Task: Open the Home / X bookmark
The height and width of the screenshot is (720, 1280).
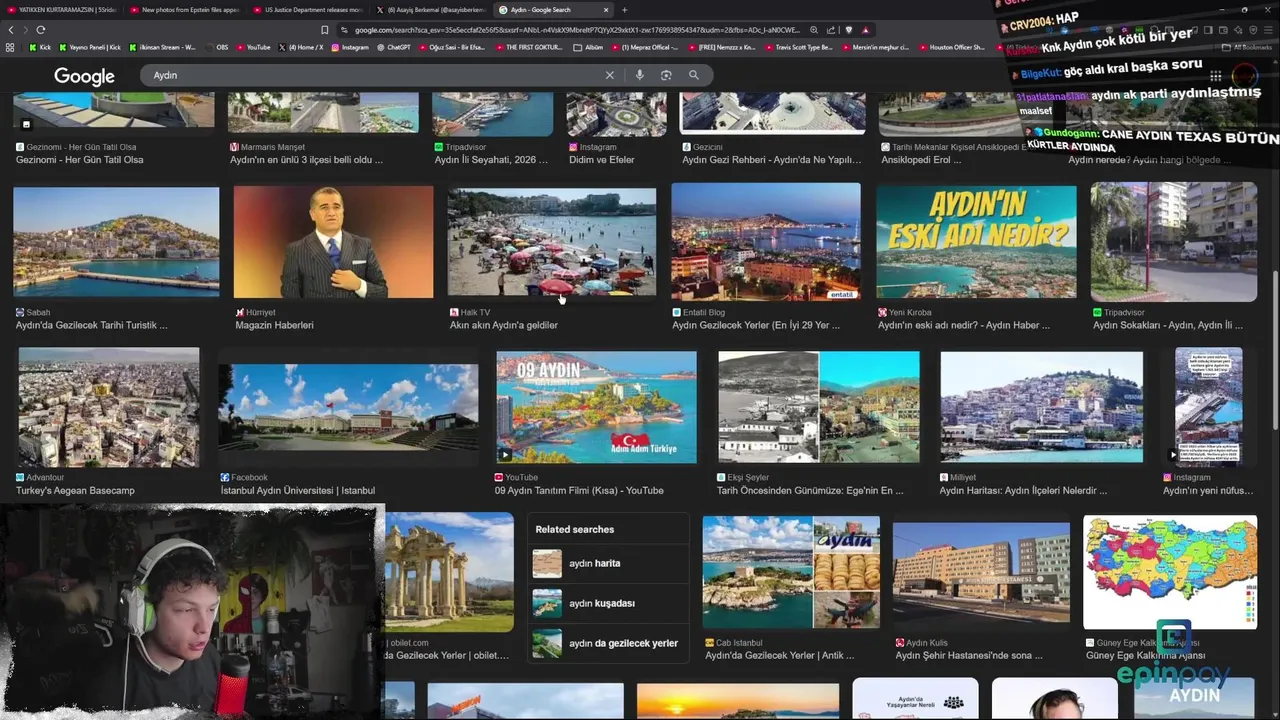Action: pyautogui.click(x=301, y=47)
